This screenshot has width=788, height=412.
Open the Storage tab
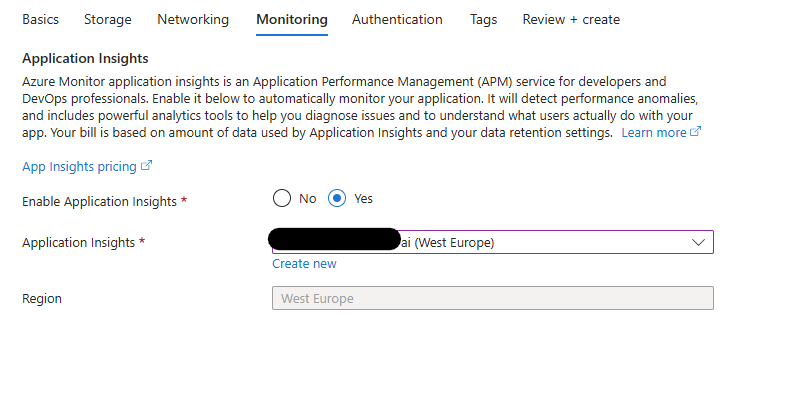click(x=108, y=19)
